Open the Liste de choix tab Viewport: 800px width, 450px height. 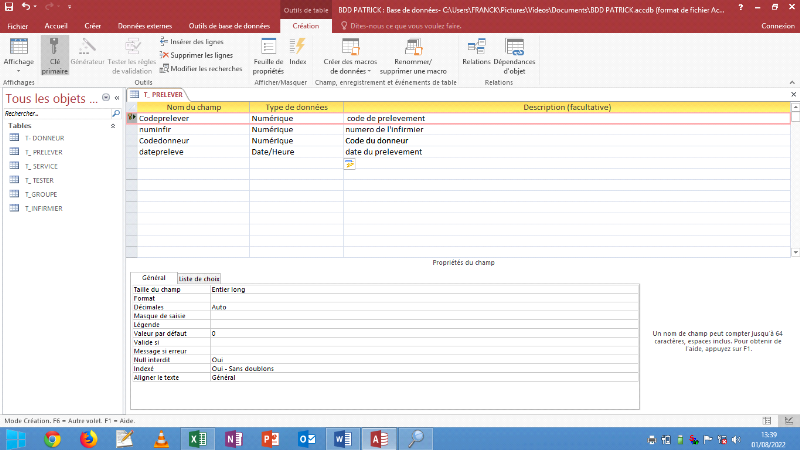(x=199, y=278)
